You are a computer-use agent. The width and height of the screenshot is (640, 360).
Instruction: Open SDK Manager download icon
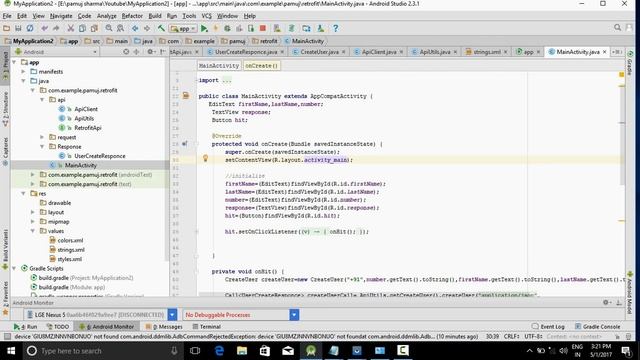(321, 28)
